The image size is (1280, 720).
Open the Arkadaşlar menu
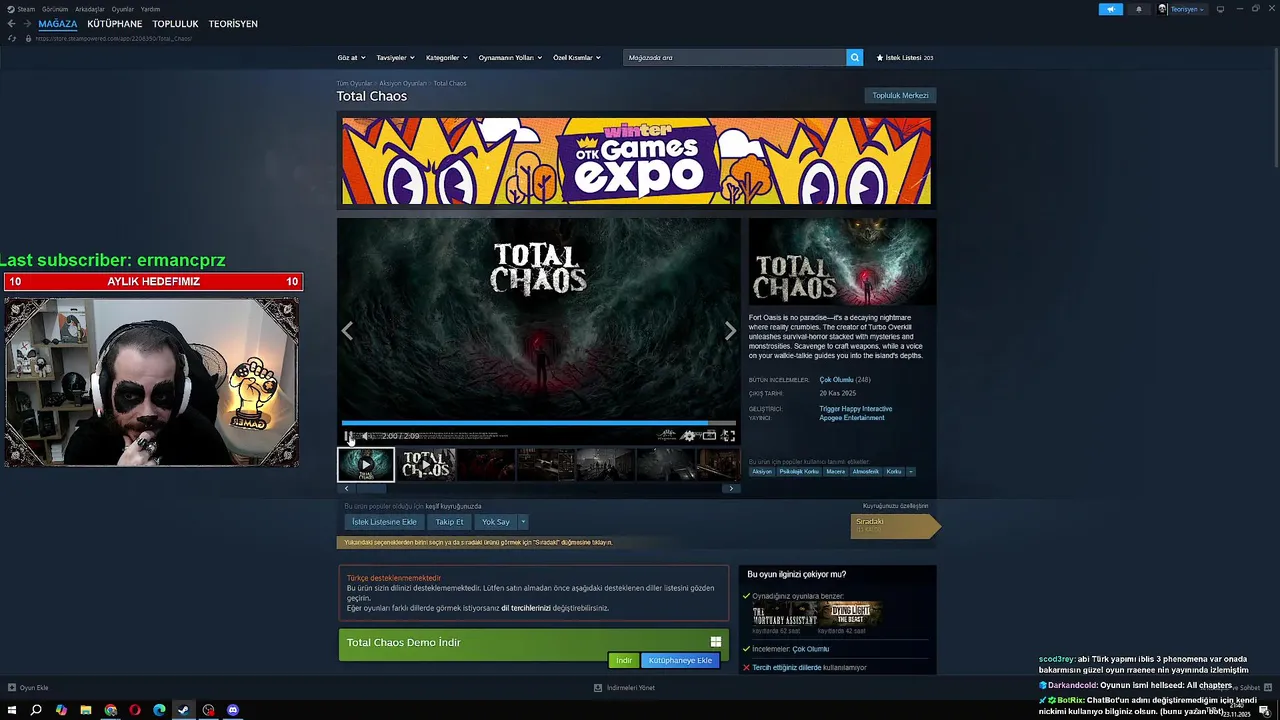90,9
